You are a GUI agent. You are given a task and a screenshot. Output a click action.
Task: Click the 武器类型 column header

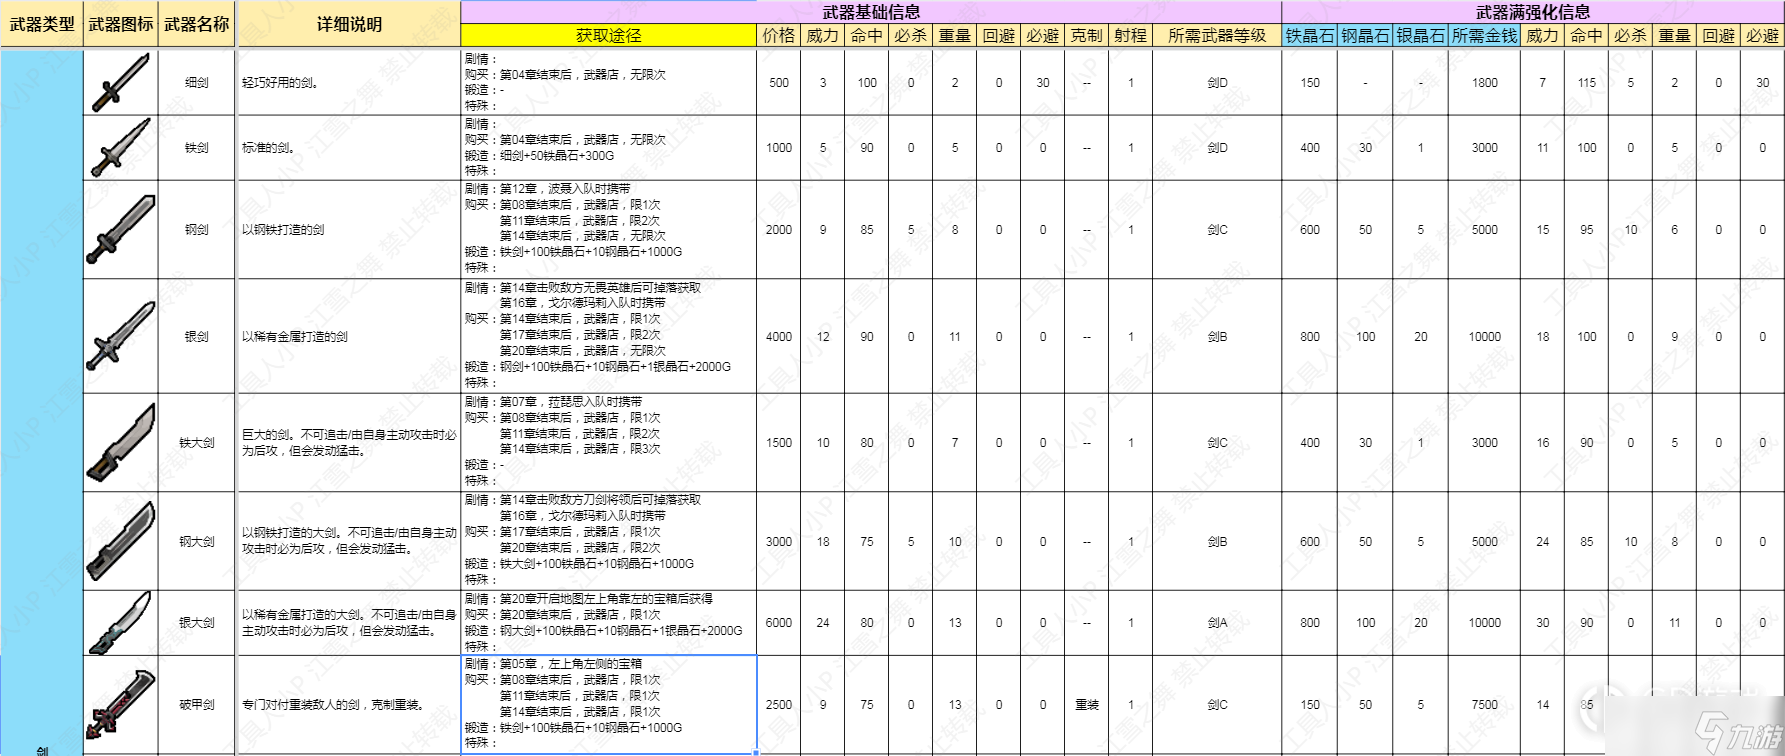[41, 24]
